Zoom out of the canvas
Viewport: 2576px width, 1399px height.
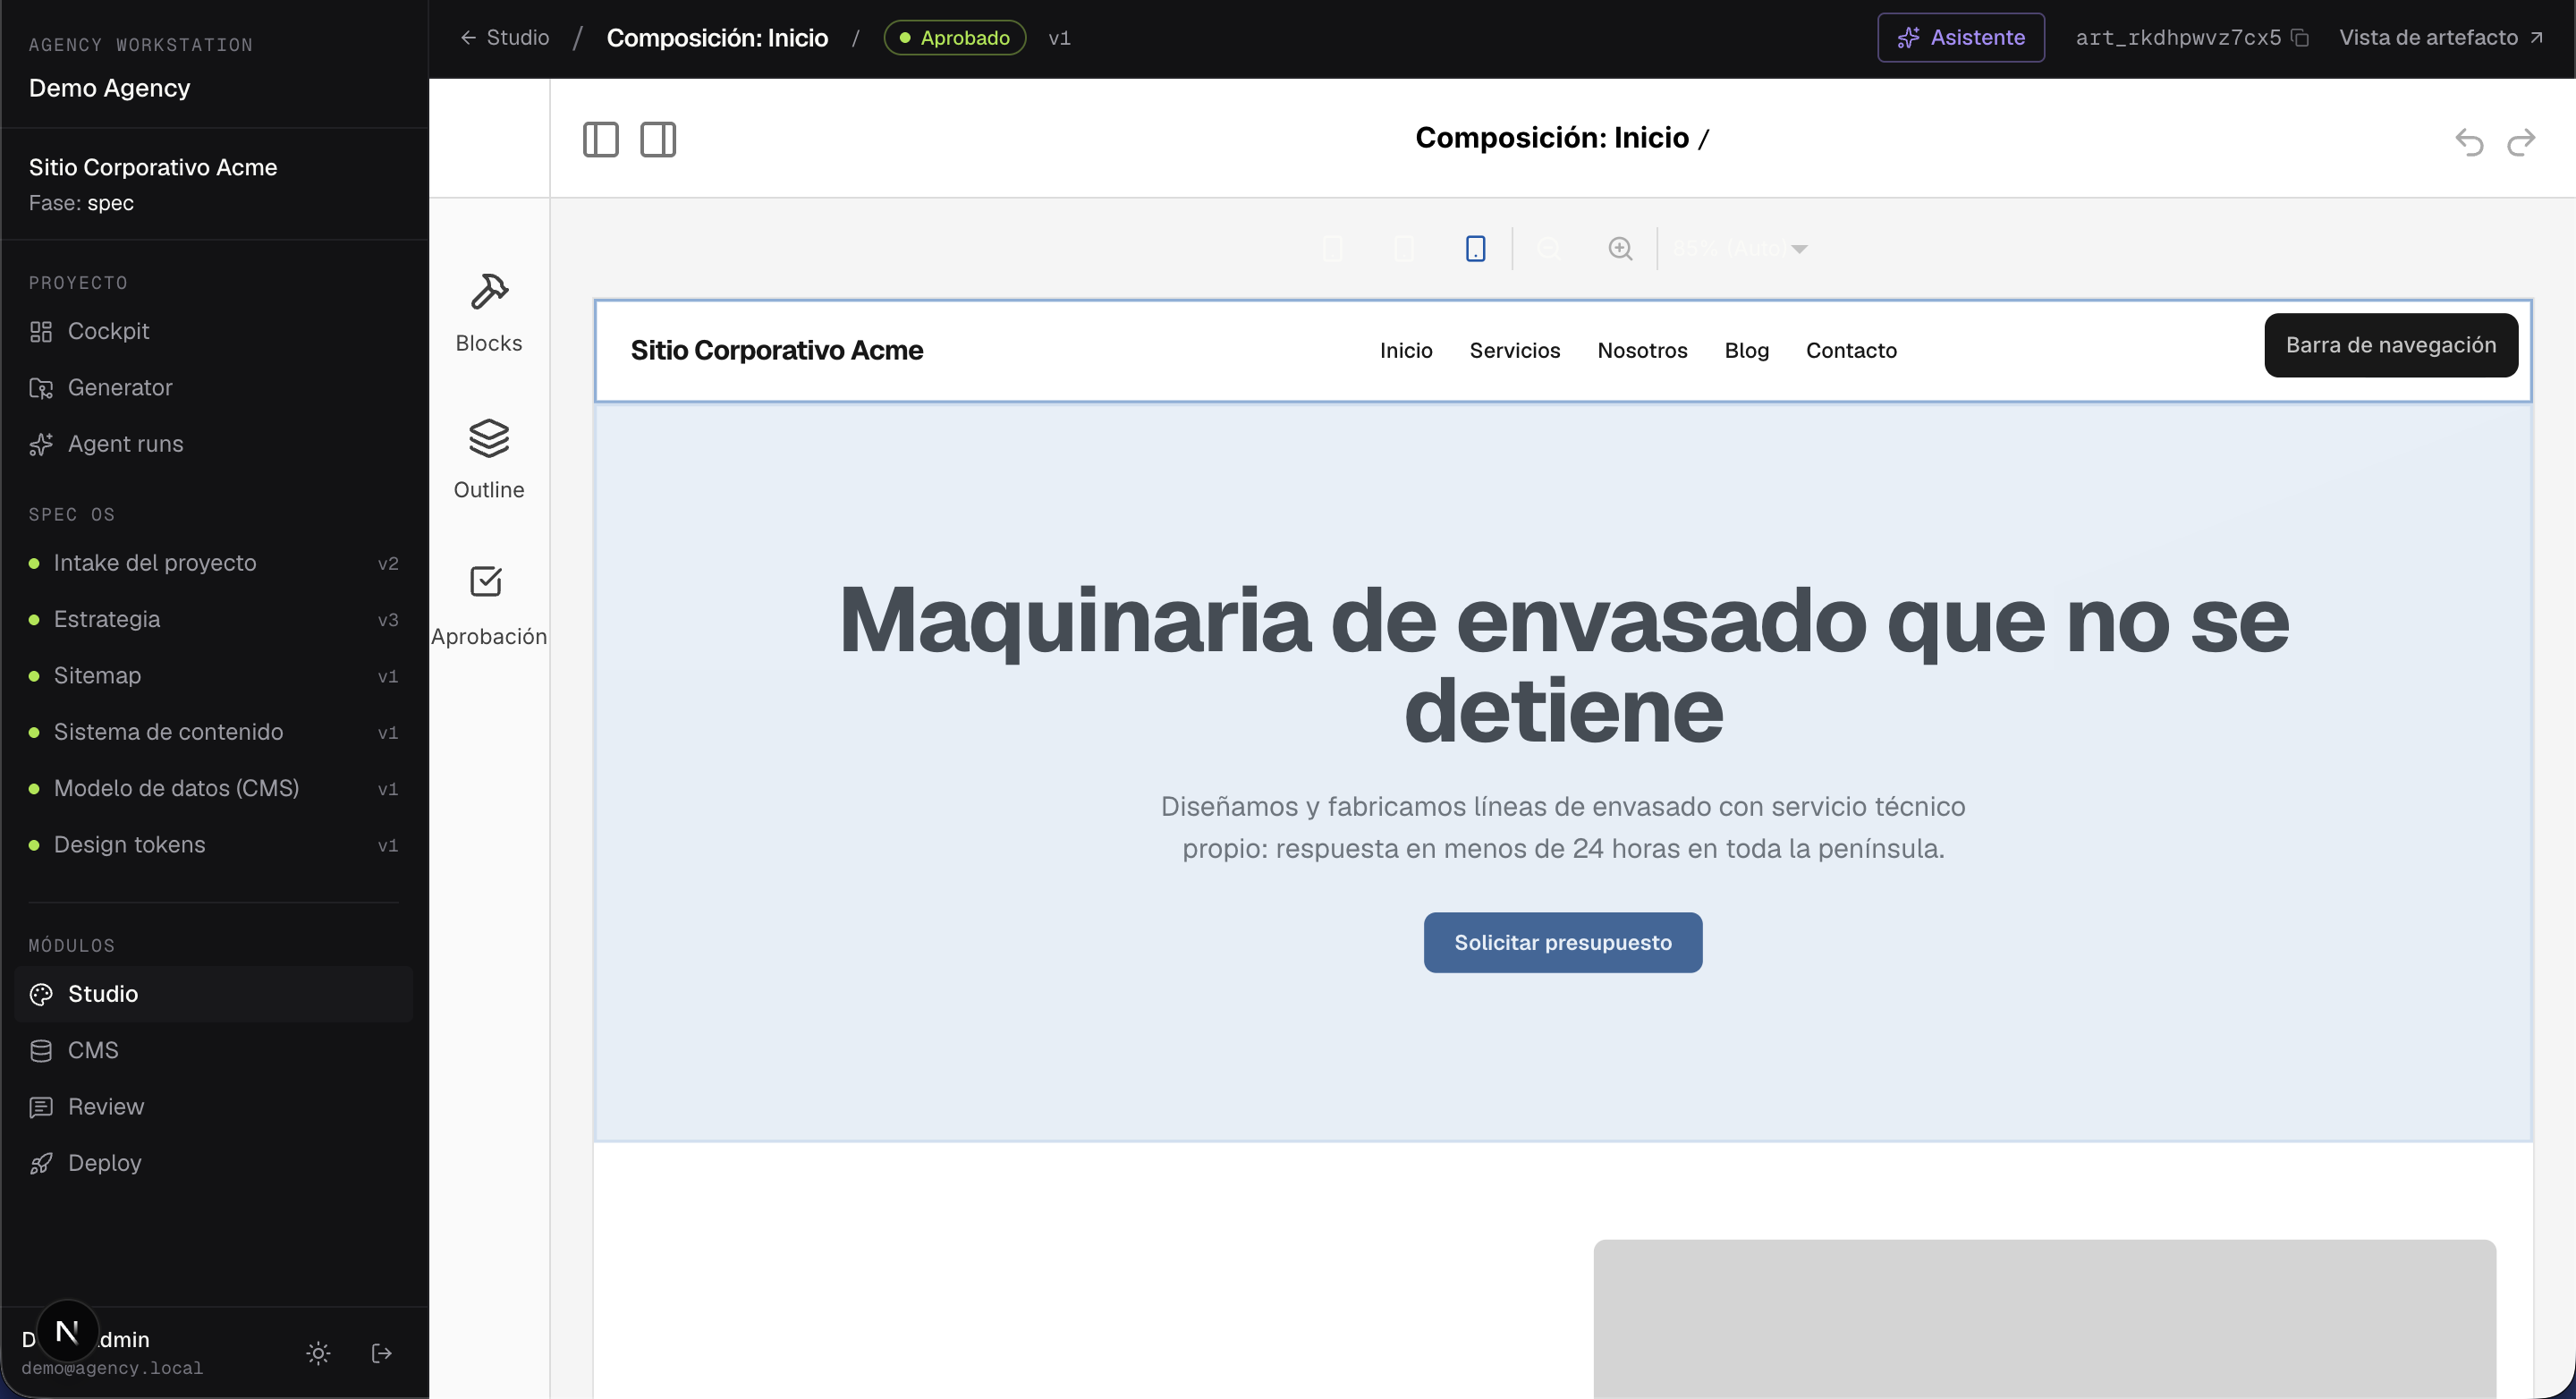[1548, 248]
